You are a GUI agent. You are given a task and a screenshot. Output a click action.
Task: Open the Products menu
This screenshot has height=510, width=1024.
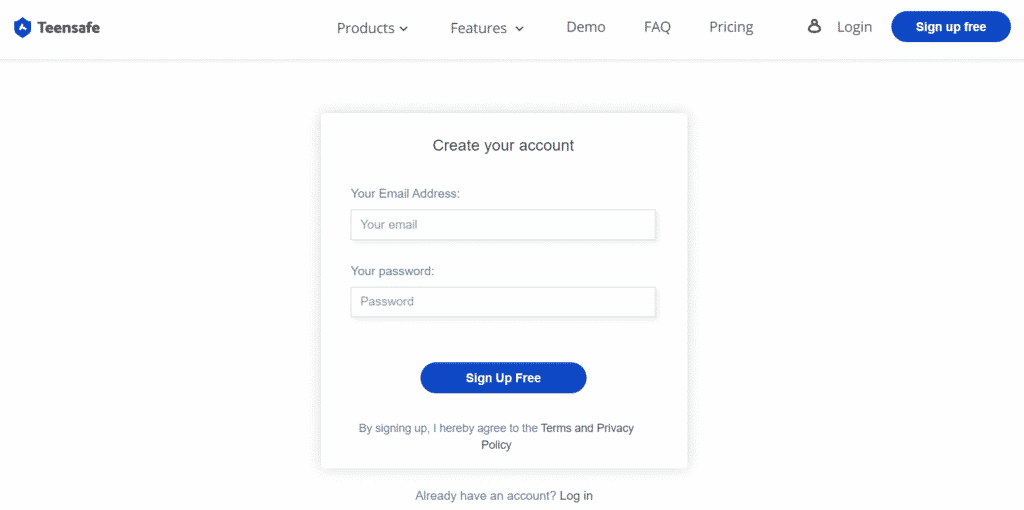[x=366, y=28]
